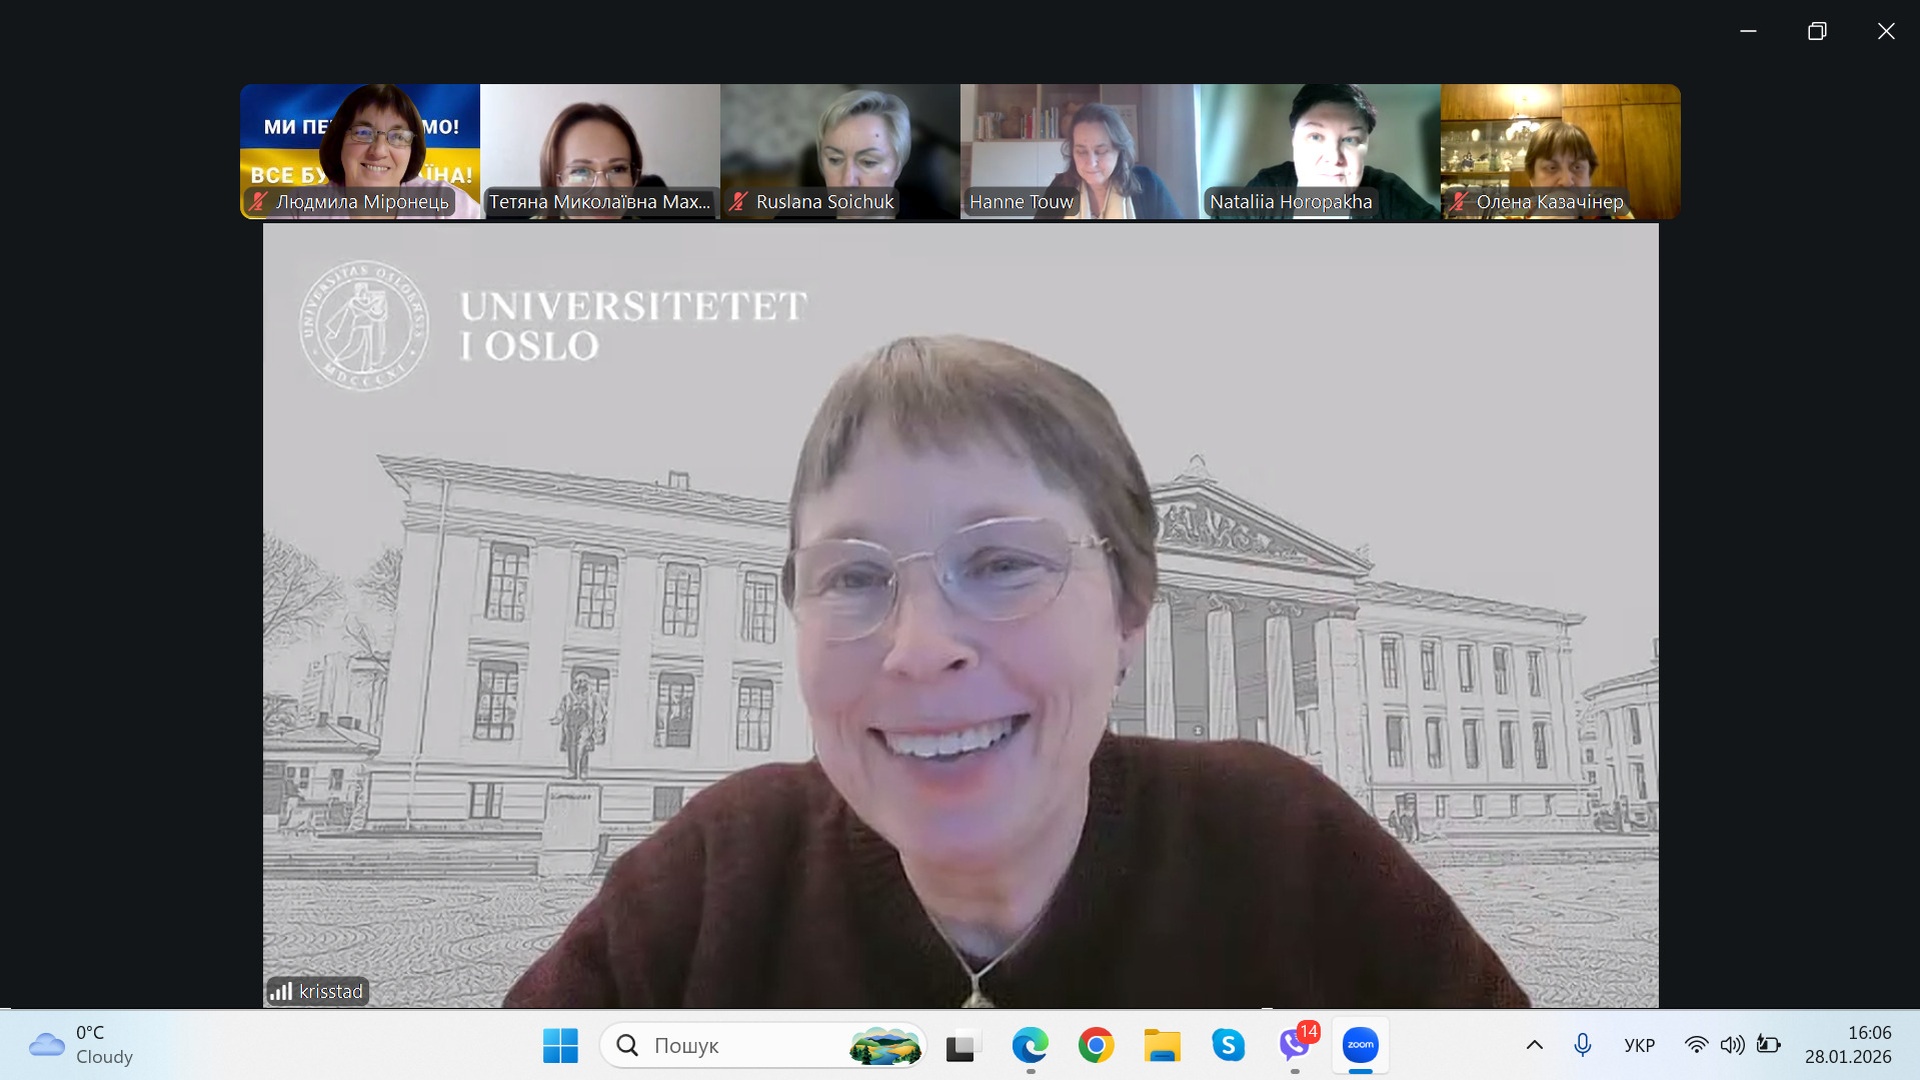
Task: Click the muted mic icon on Ruslana Soichuk's tile
Action: [739, 202]
